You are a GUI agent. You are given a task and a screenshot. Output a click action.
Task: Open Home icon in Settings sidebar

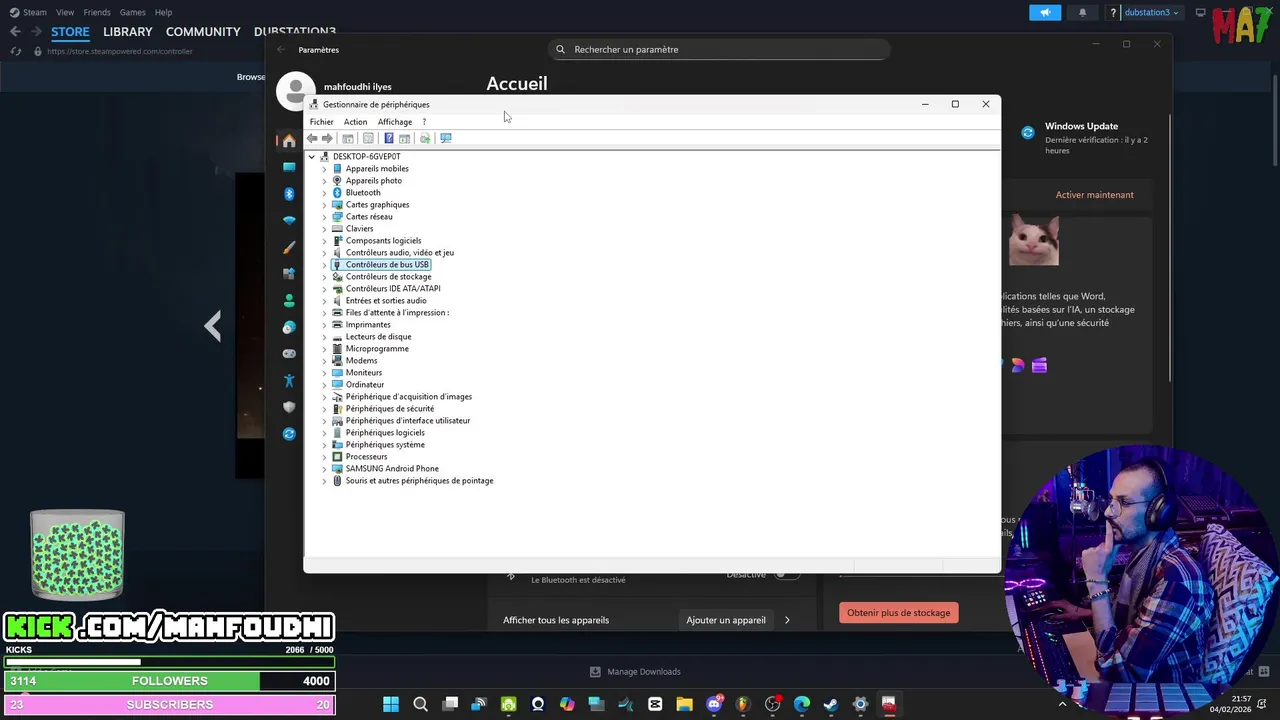[289, 140]
